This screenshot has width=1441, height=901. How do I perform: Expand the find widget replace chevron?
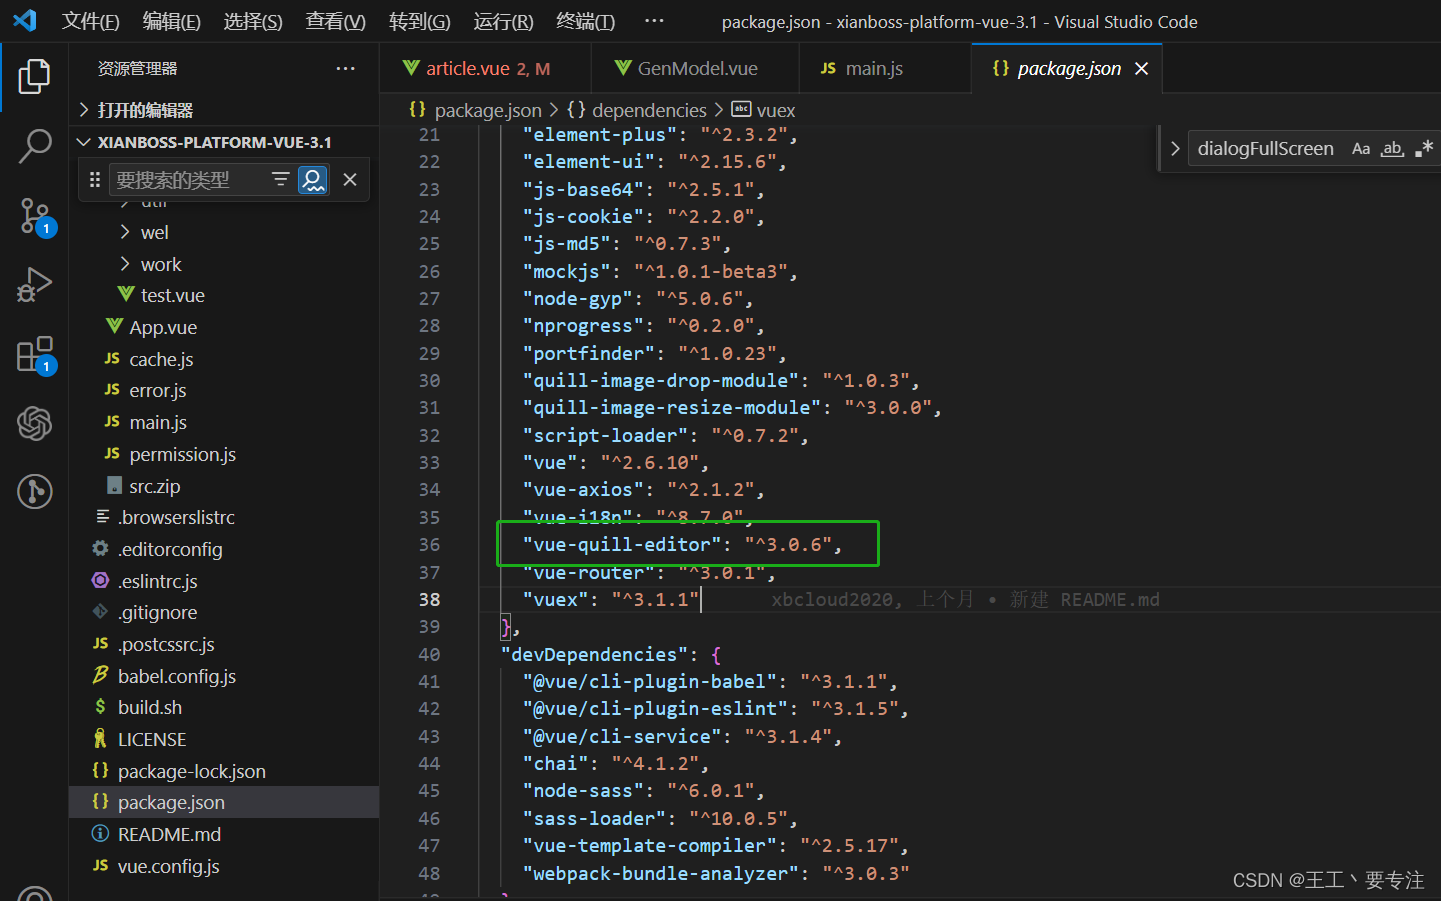click(x=1175, y=147)
